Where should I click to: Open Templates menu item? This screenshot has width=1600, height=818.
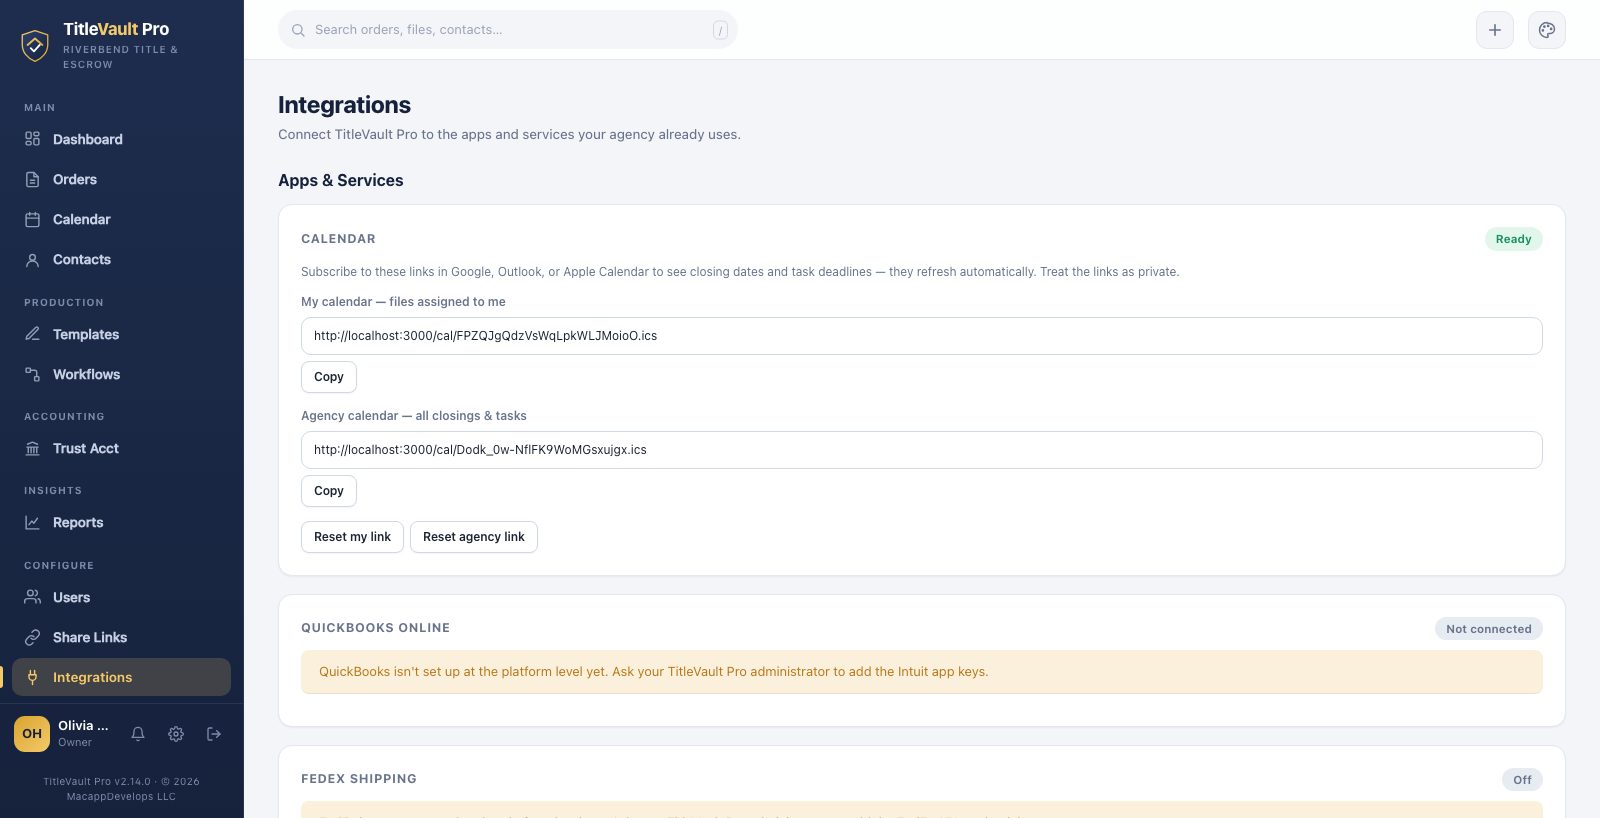tap(122, 334)
